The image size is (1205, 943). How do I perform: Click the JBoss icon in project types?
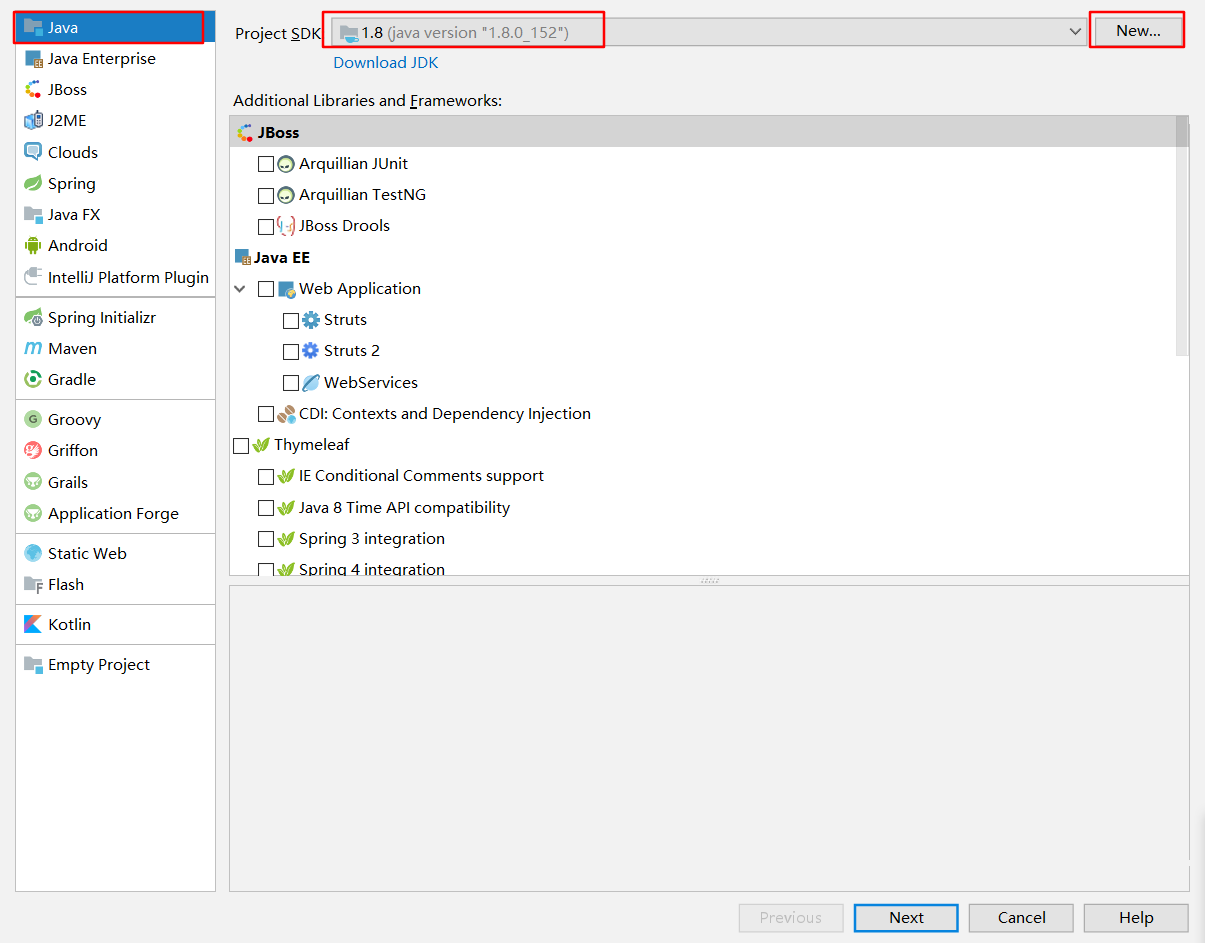pos(33,89)
